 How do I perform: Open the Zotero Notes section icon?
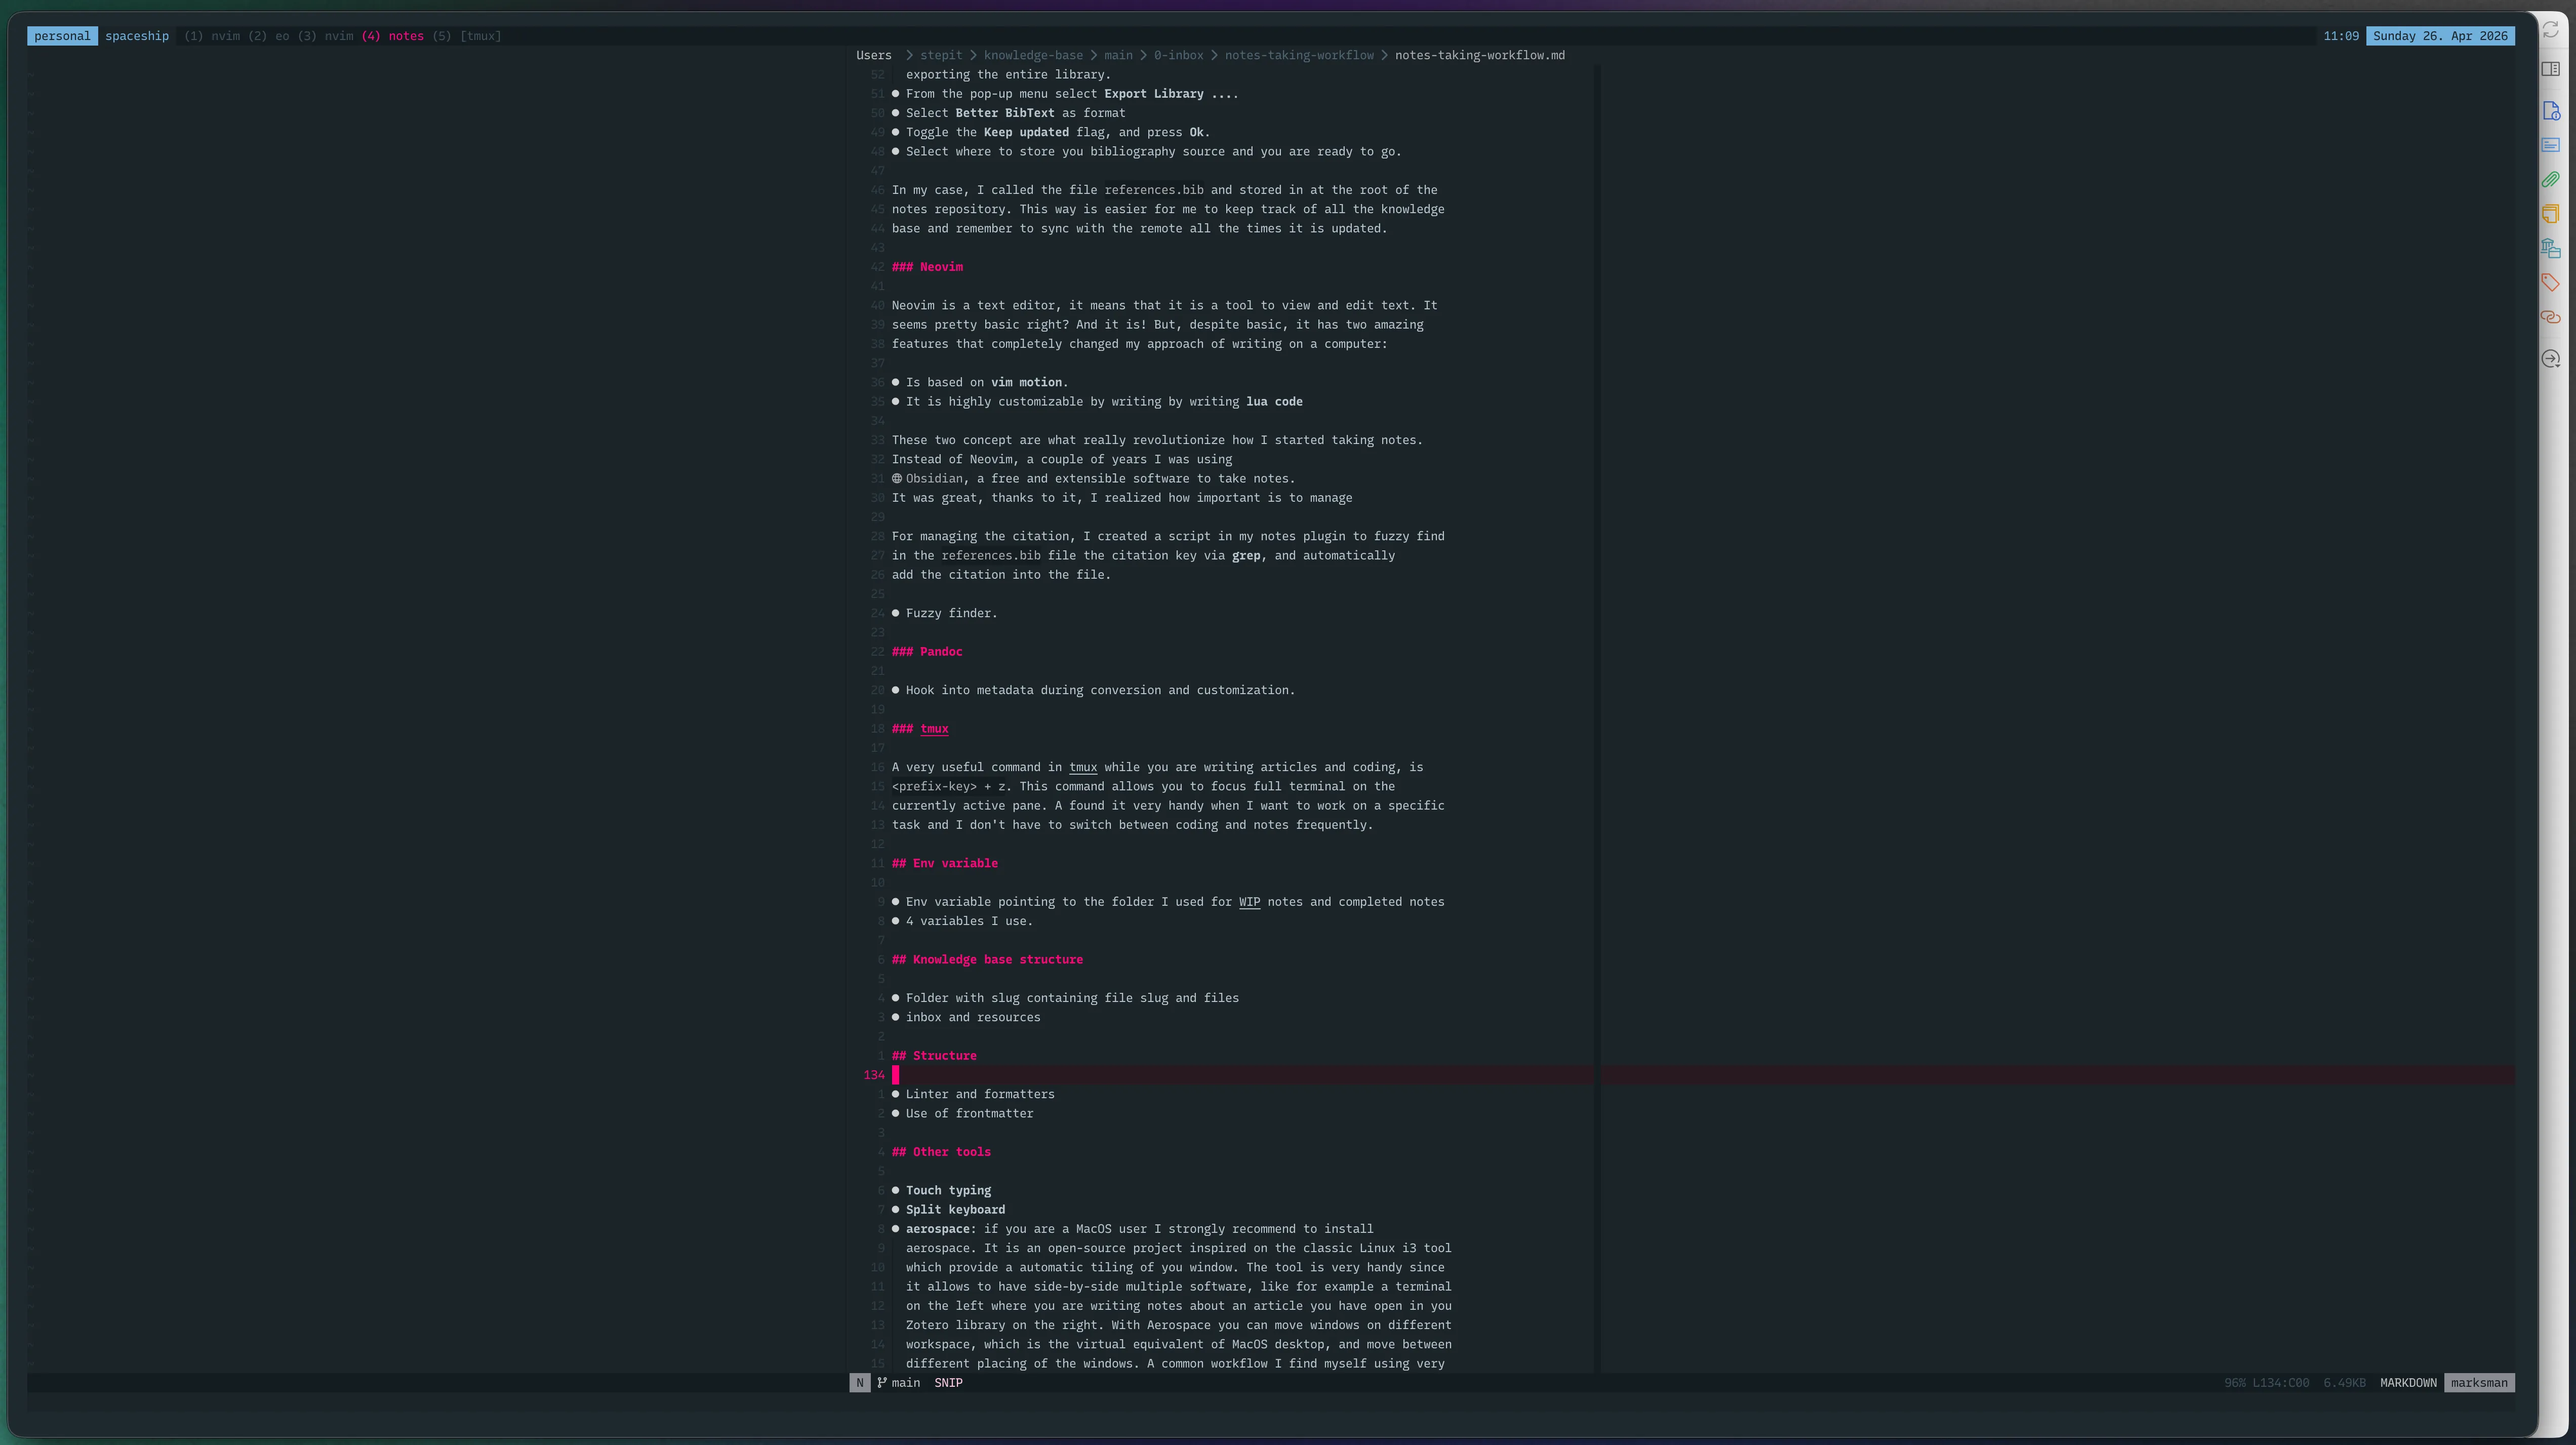click(2551, 214)
